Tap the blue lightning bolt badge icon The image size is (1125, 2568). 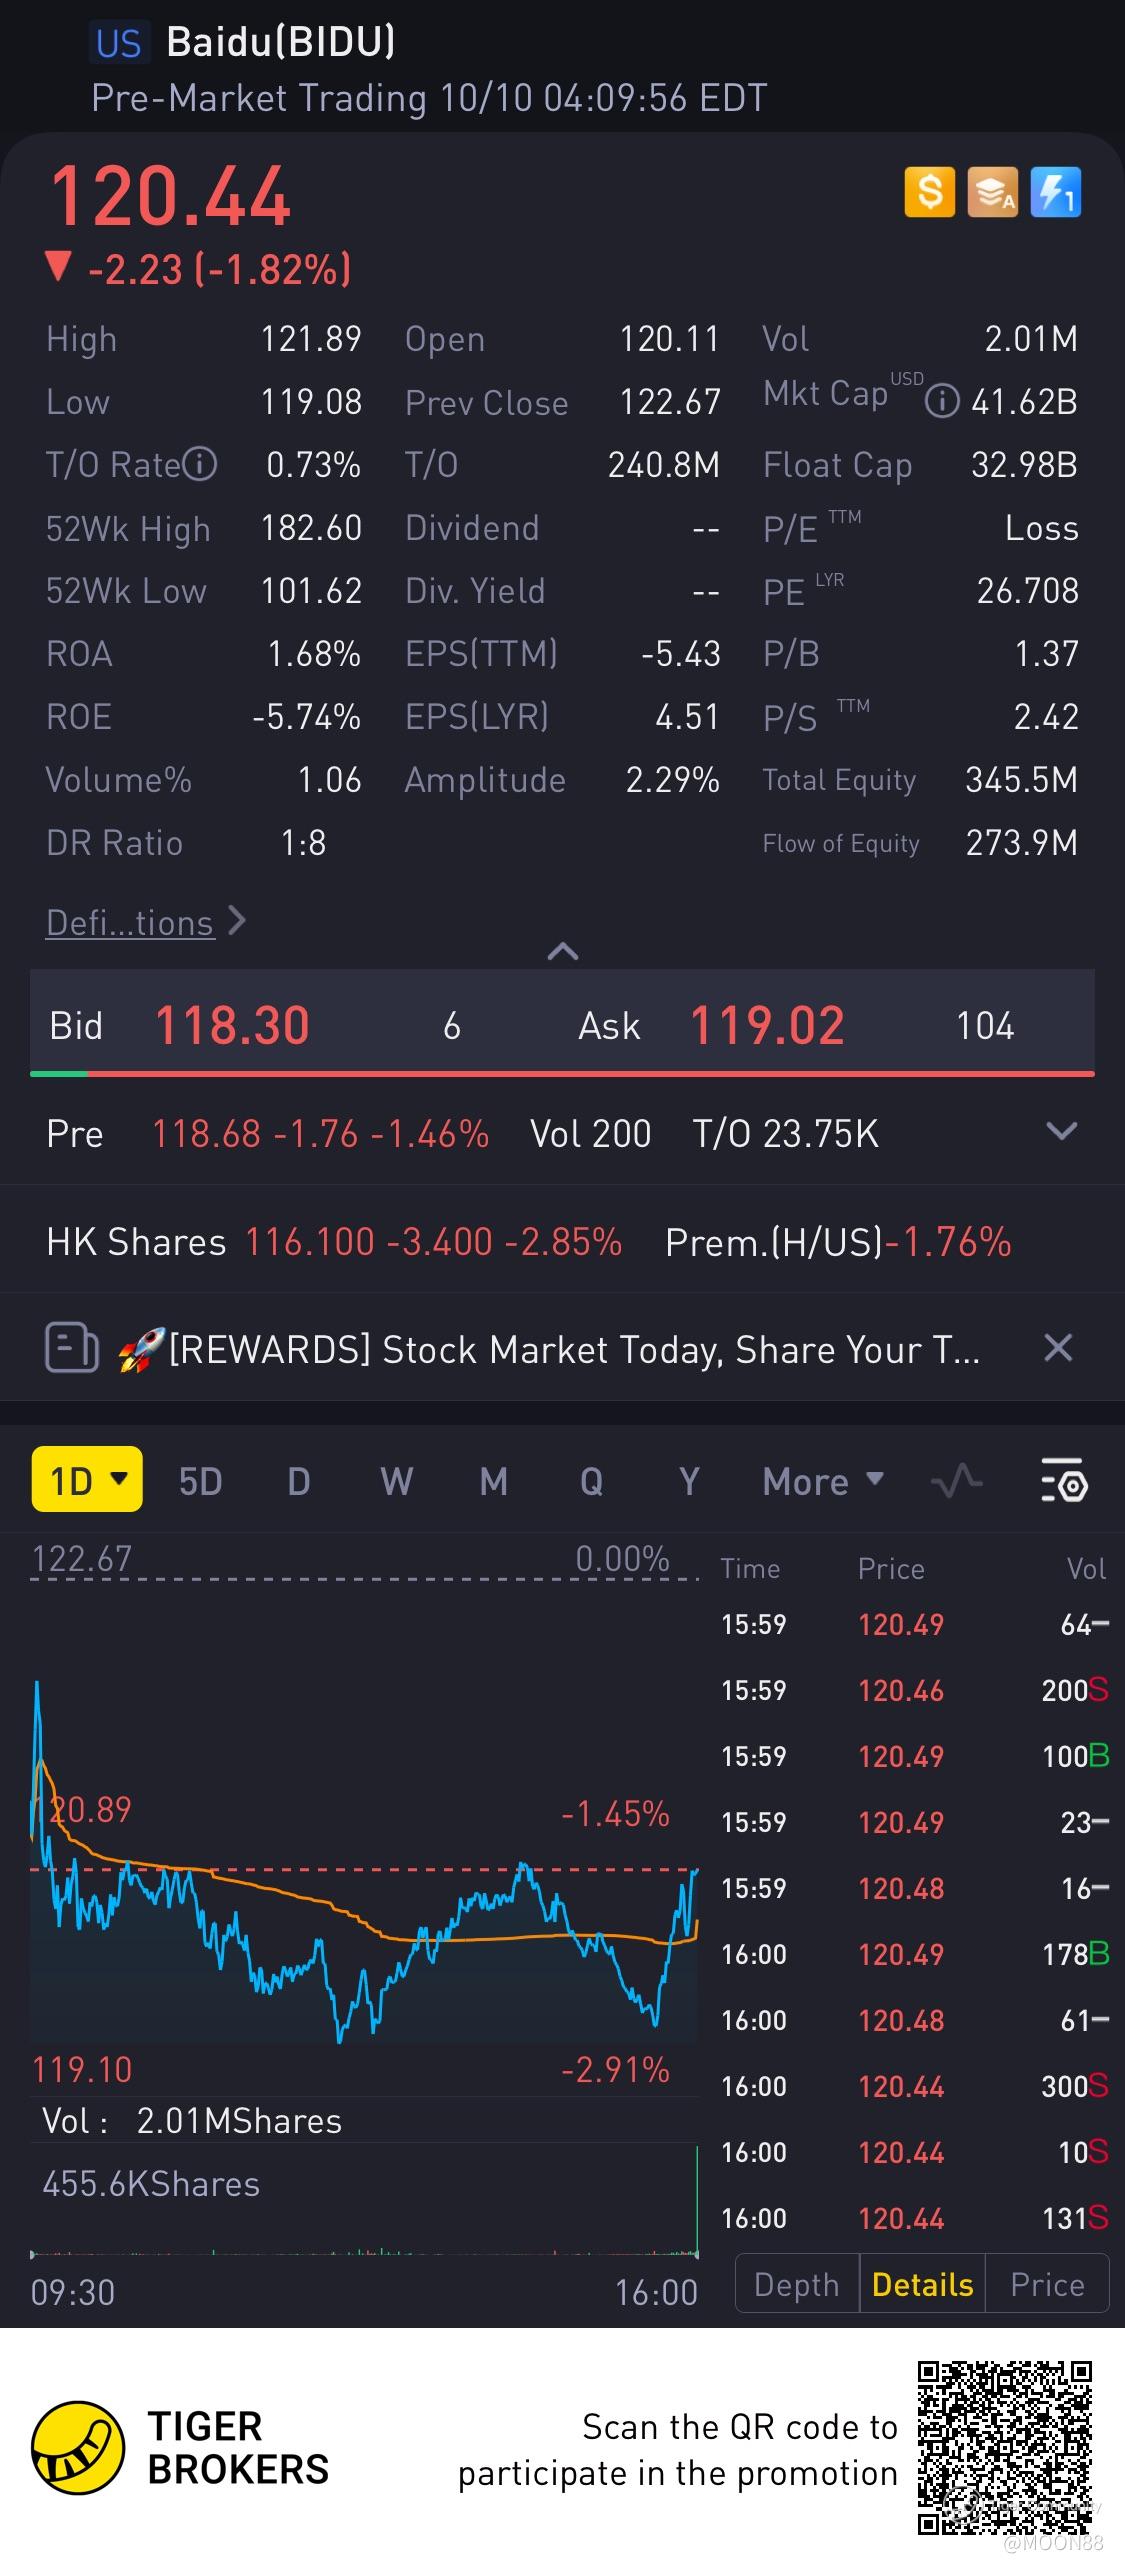pyautogui.click(x=1055, y=192)
